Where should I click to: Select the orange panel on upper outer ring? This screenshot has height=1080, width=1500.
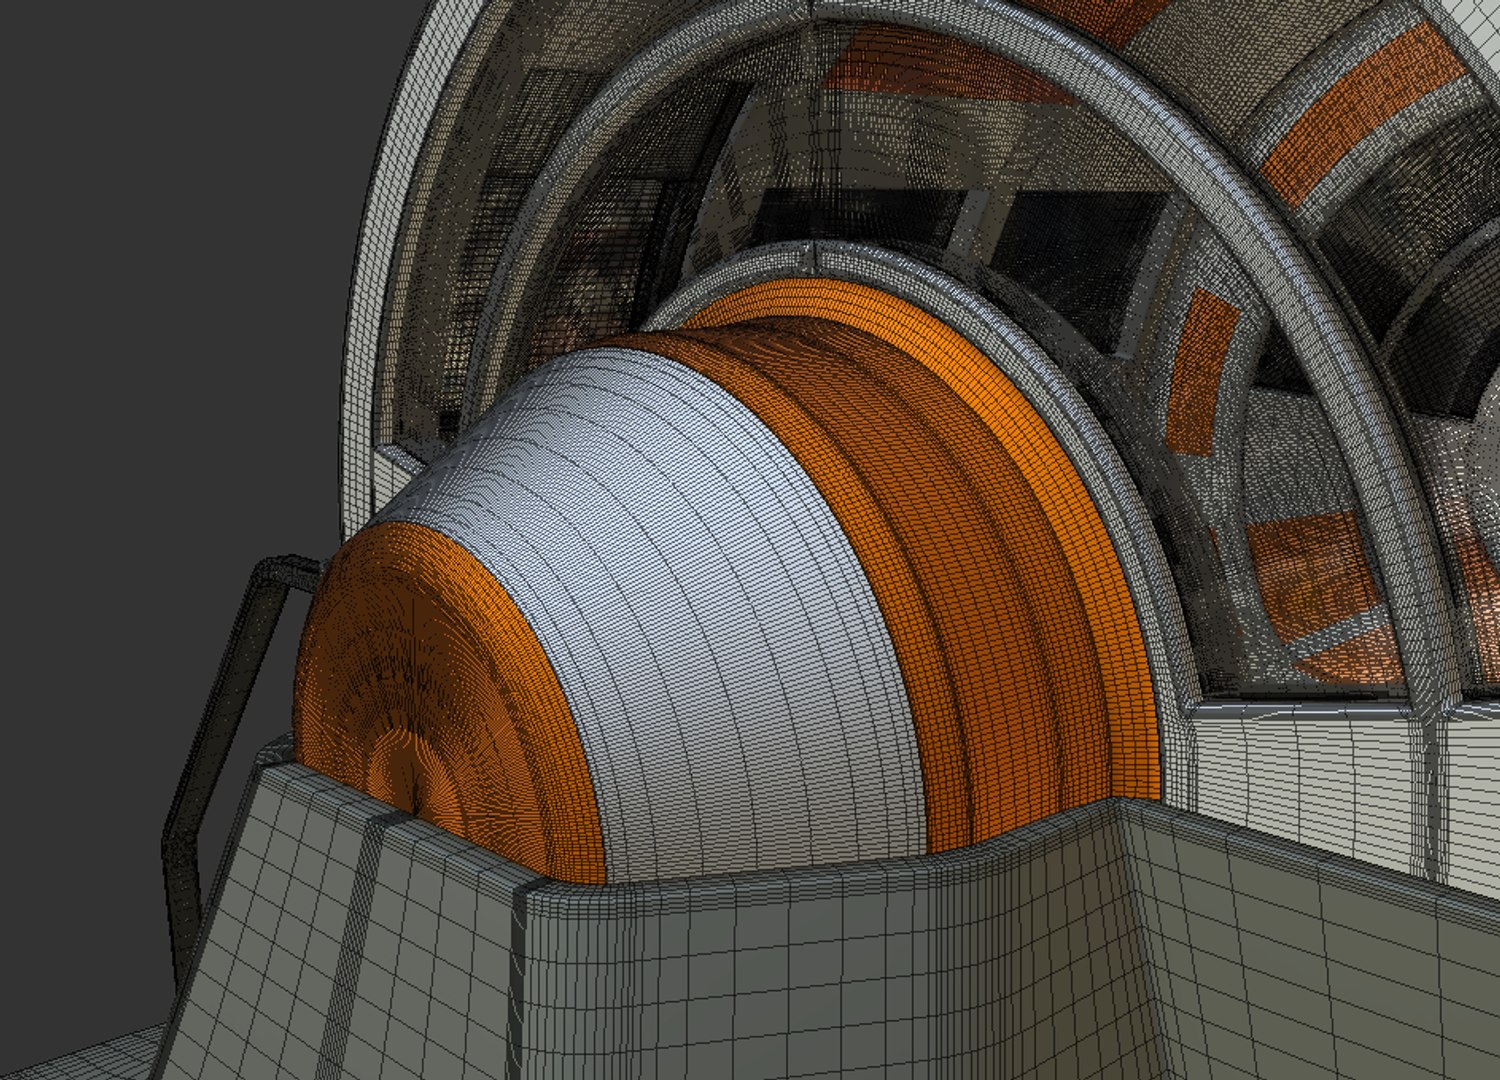(x=1350, y=115)
